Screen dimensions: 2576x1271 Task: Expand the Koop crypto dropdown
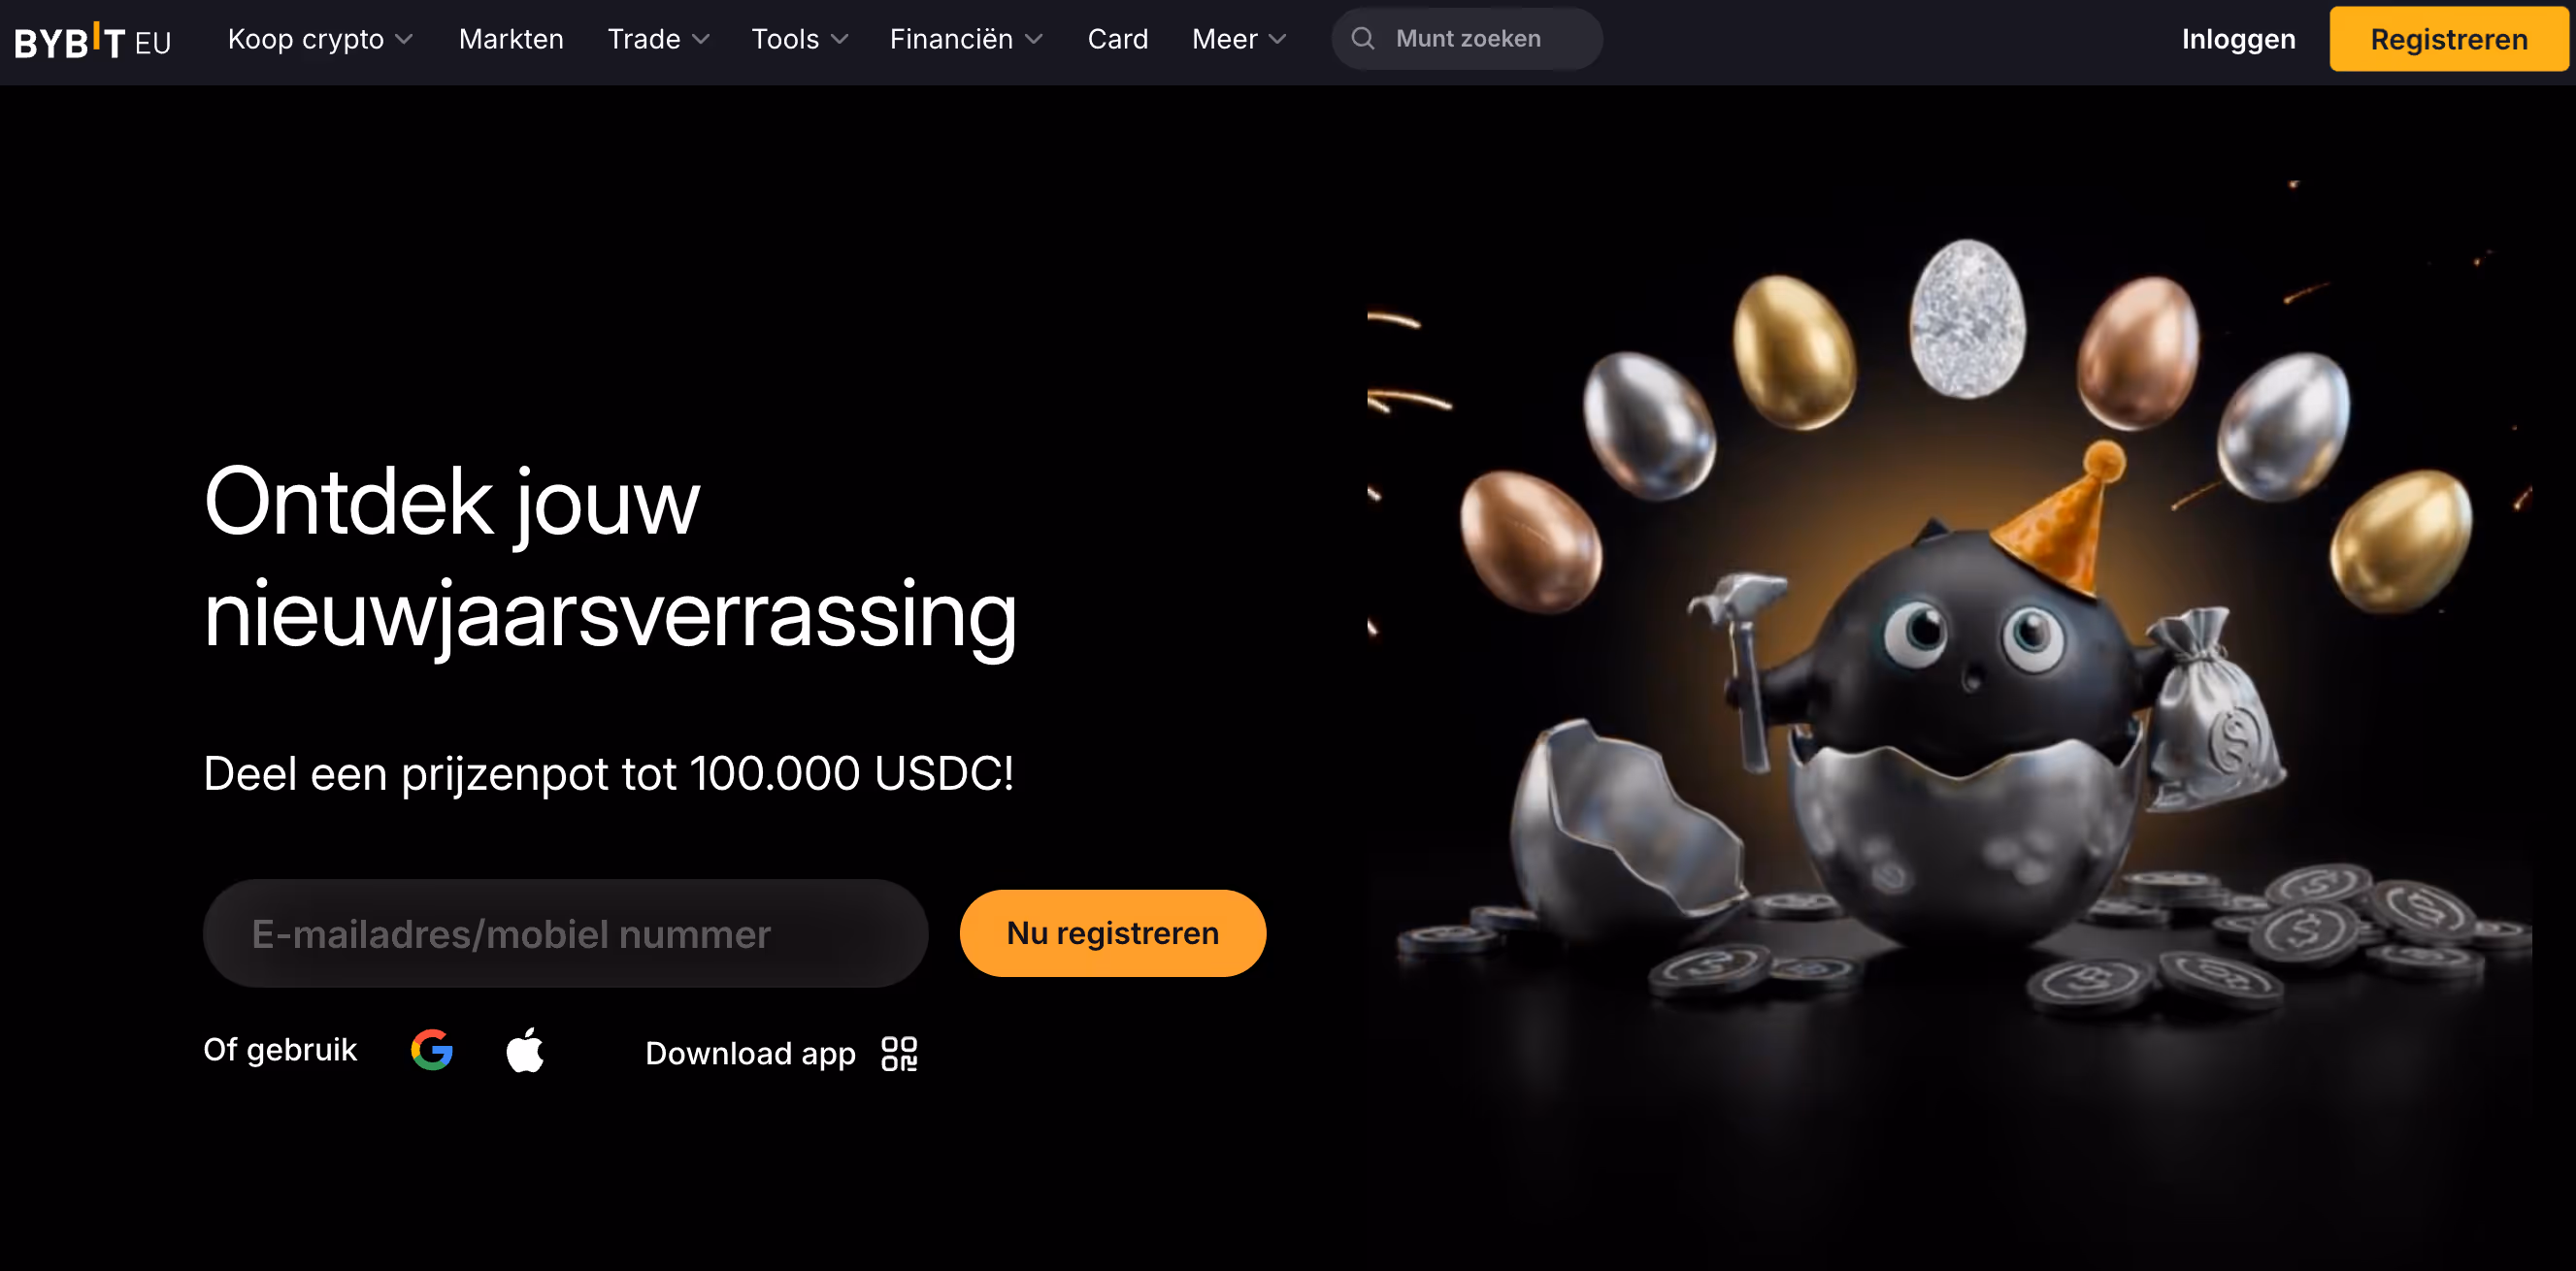coord(320,39)
